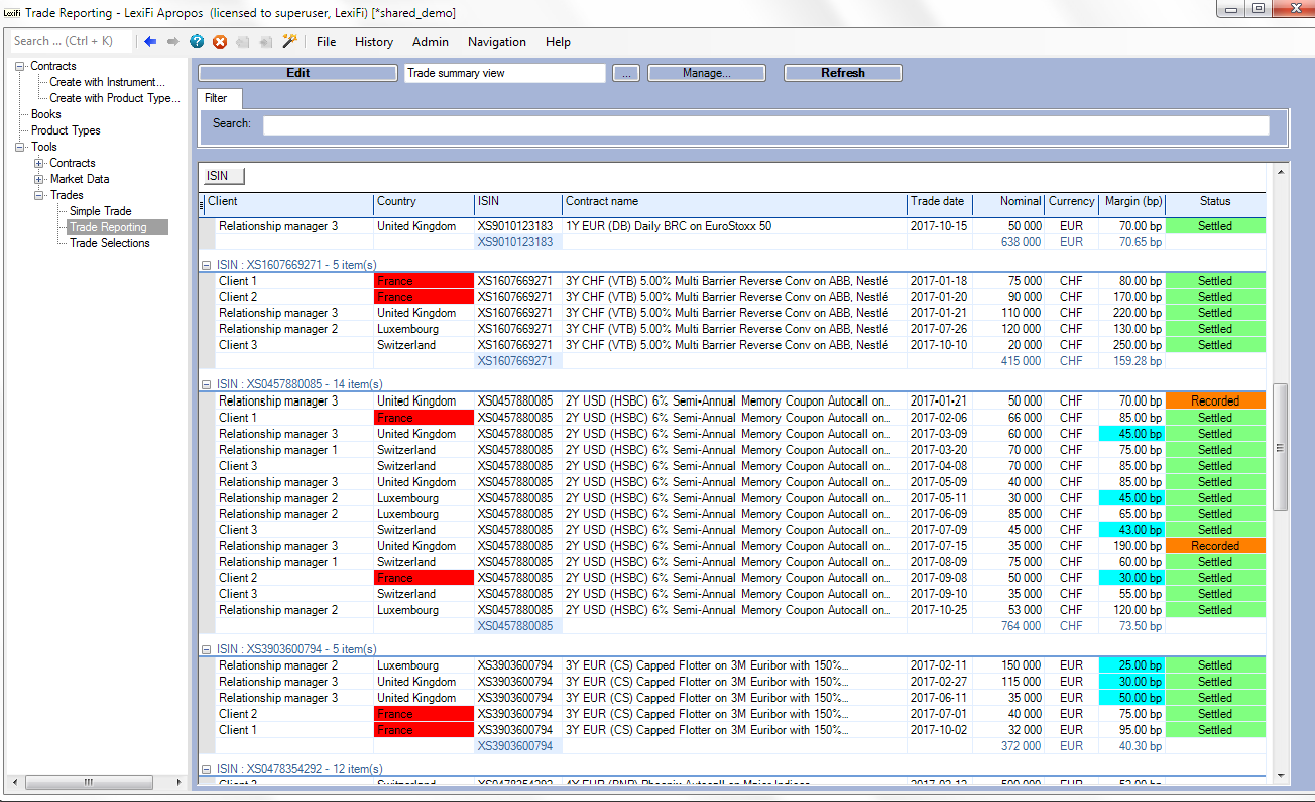This screenshot has height=802, width=1315.
Task: Expand the Contracts subnode under Tools
Action: click(39, 163)
